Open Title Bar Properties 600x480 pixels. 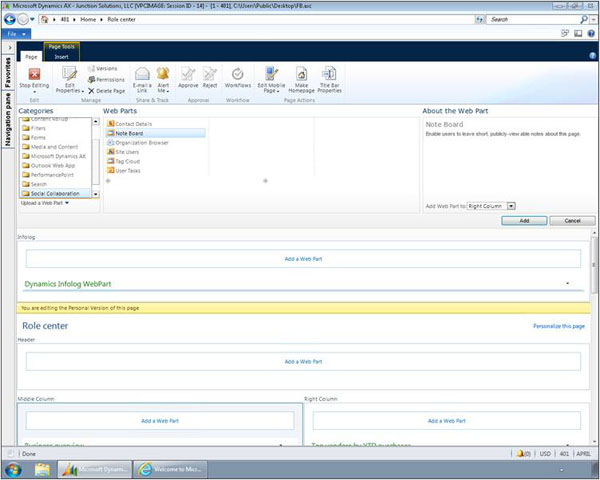(330, 77)
